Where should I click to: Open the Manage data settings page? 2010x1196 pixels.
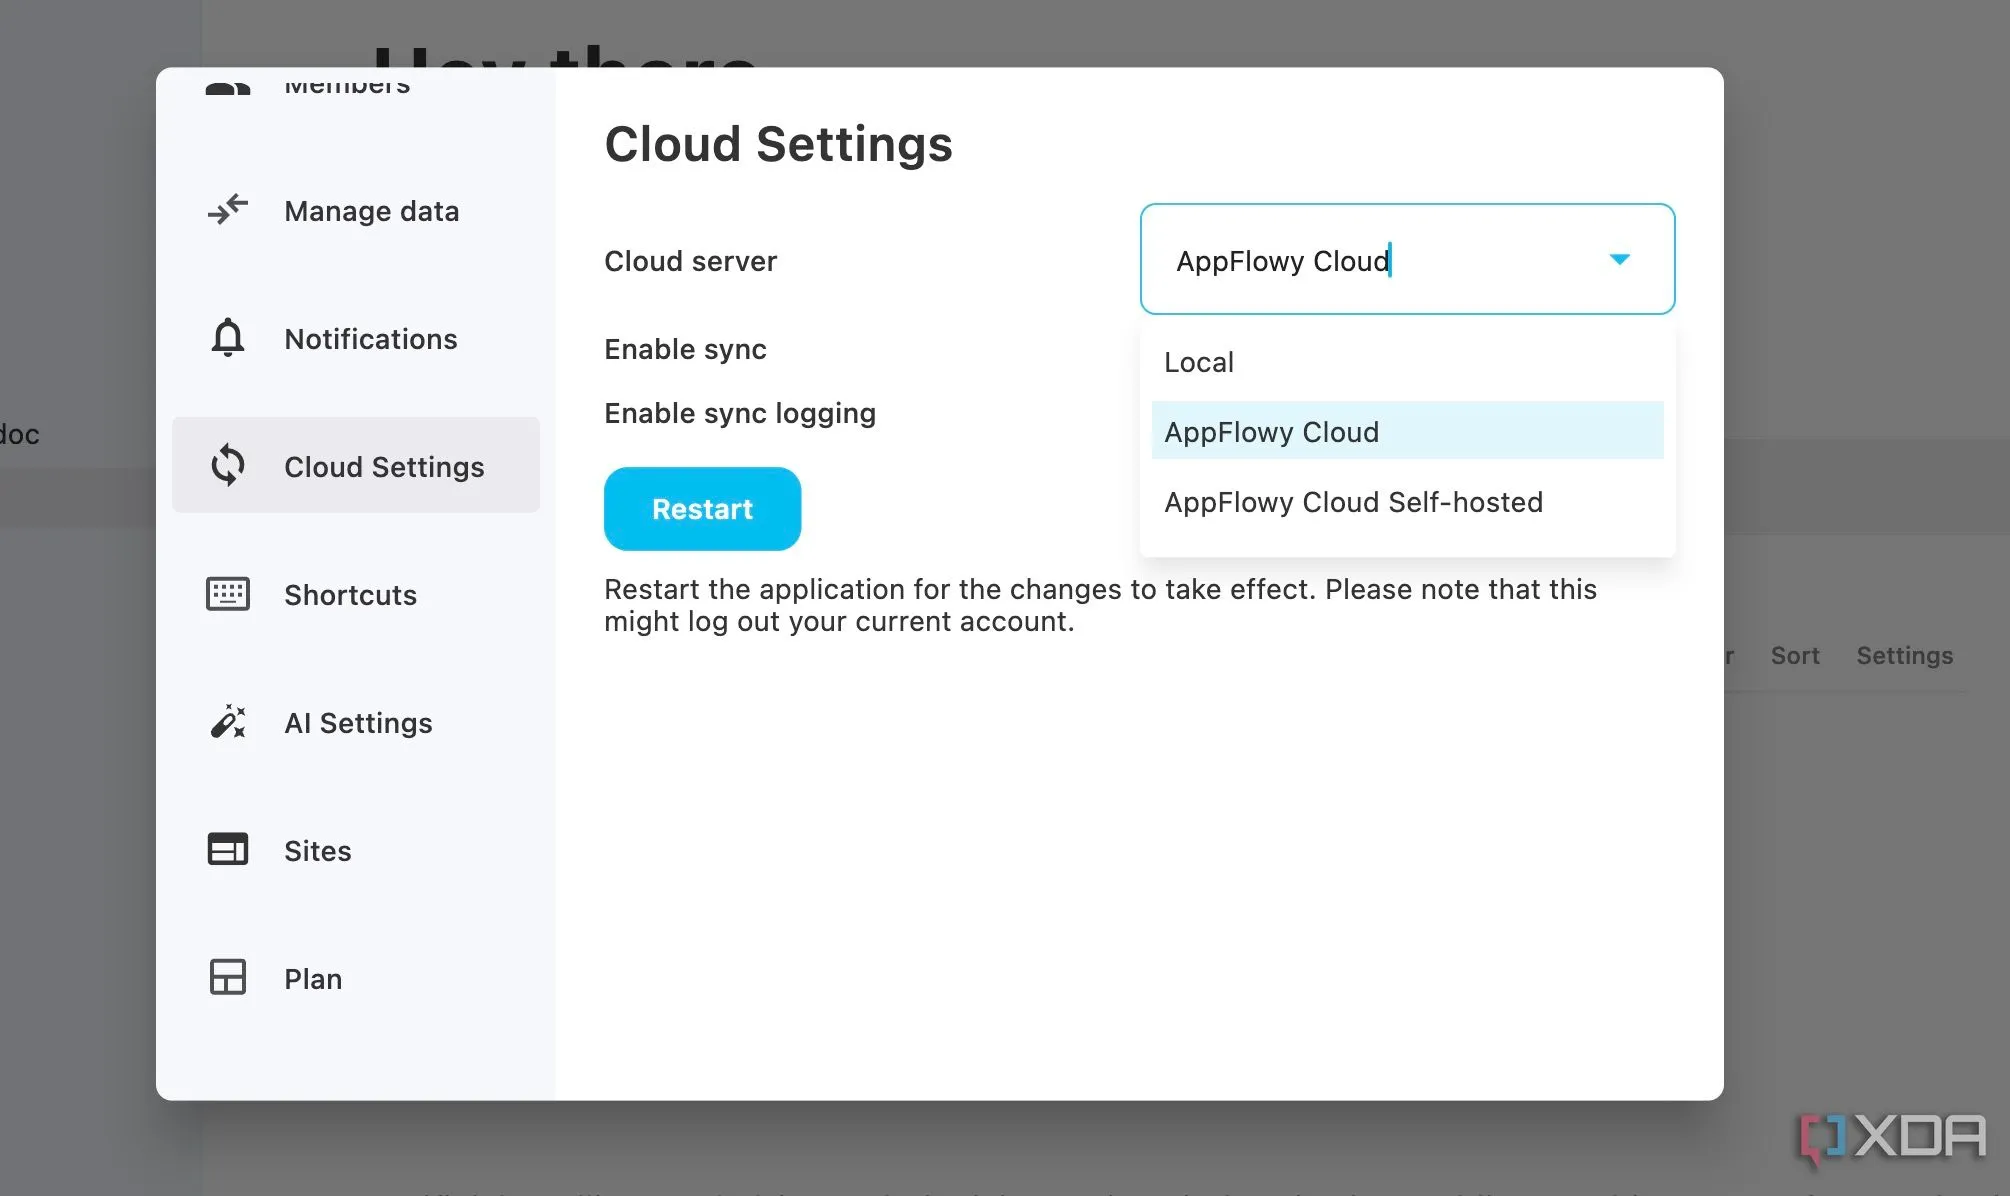(356, 210)
